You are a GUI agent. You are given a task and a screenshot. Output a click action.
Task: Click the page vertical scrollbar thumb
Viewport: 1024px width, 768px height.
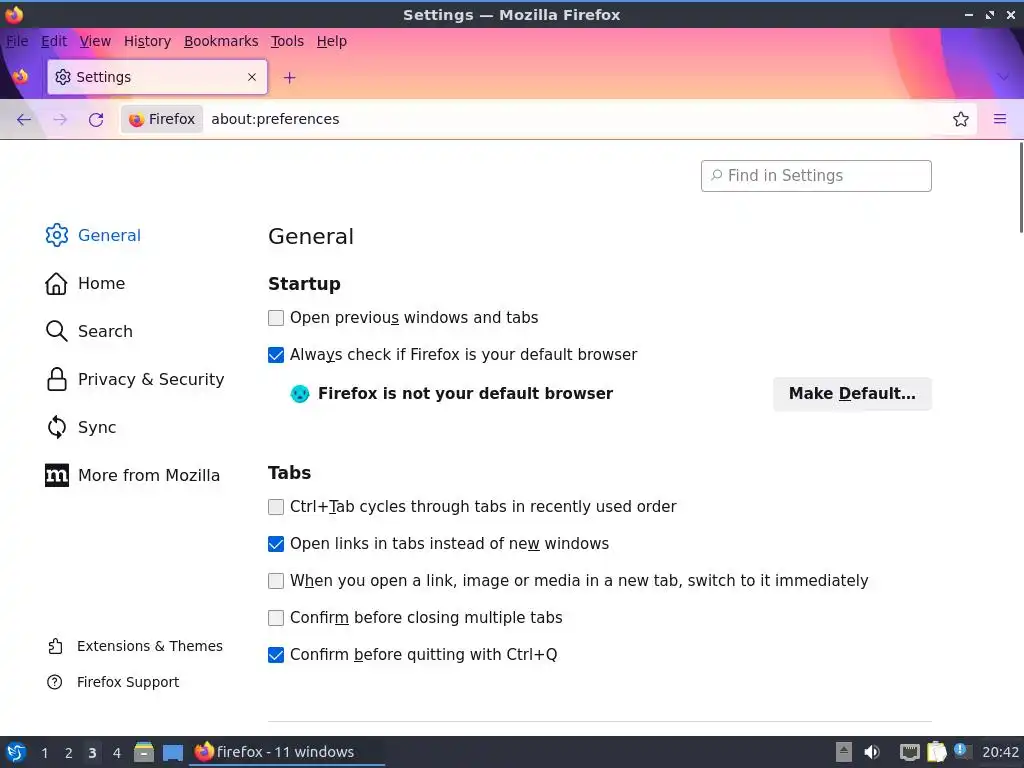tap(1021, 187)
